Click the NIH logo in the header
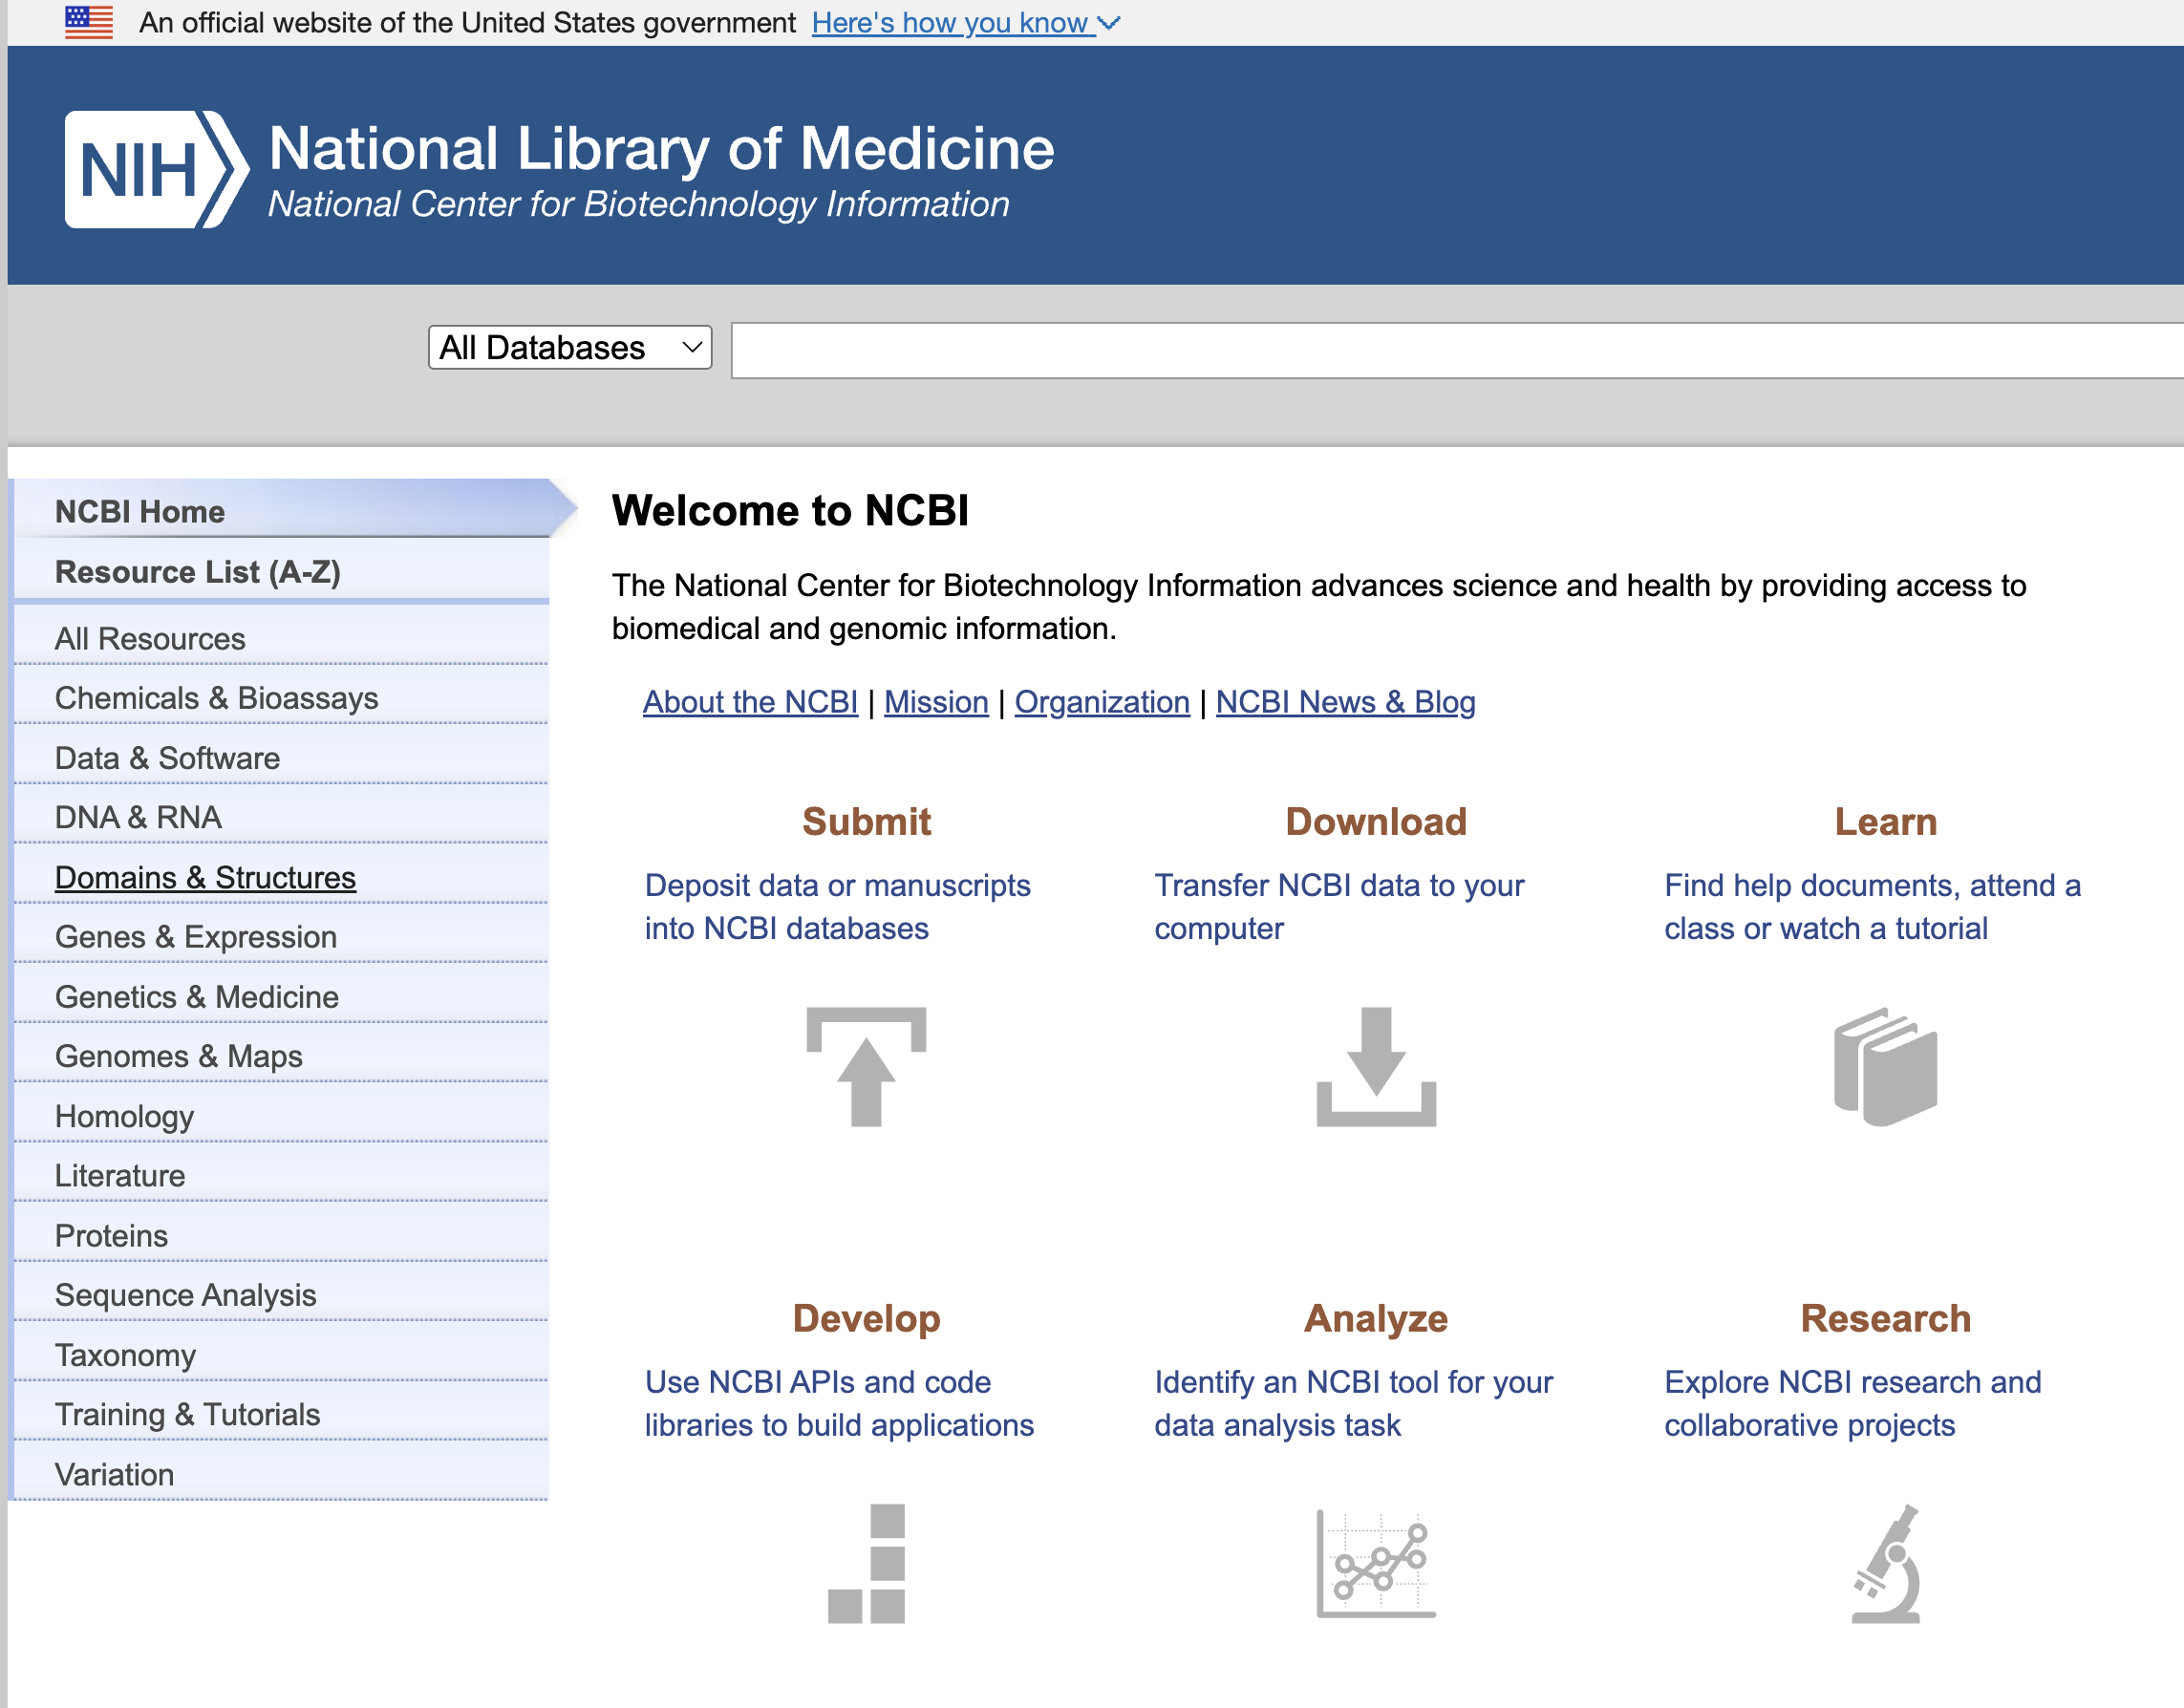 155,169
